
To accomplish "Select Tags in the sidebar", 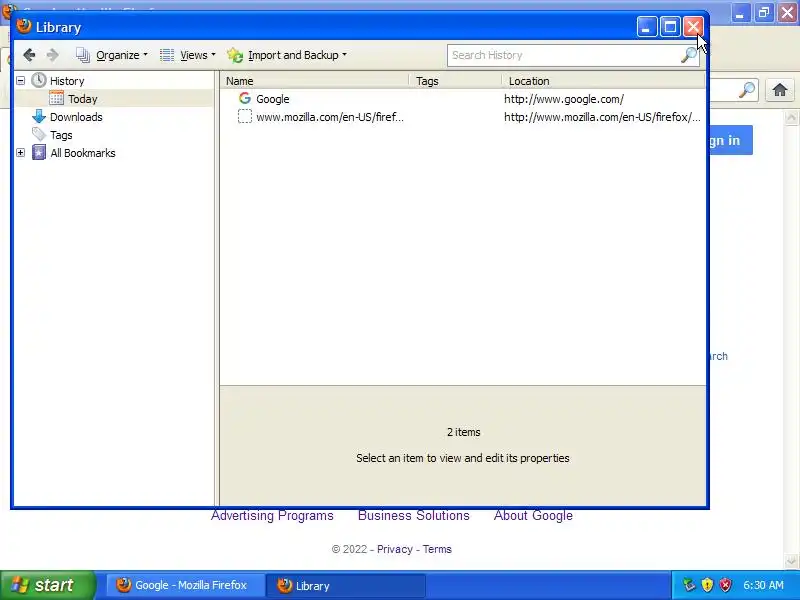I will pyautogui.click(x=61, y=135).
